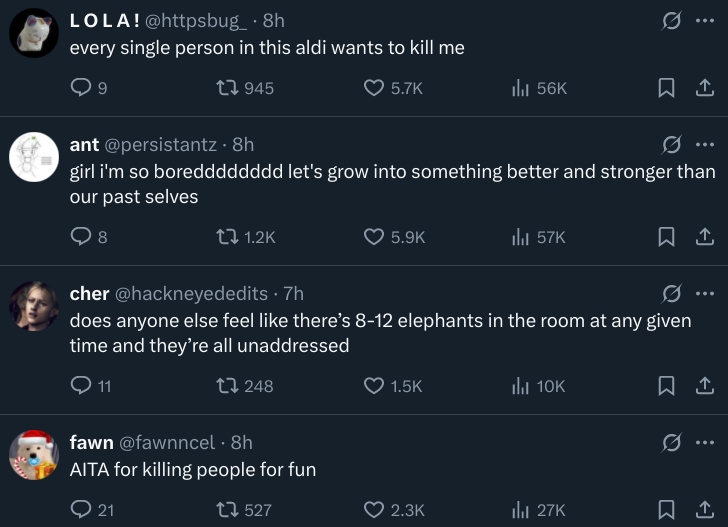Open more options on ant's tweet
Viewport: 728px width, 527px height.
tap(704, 144)
